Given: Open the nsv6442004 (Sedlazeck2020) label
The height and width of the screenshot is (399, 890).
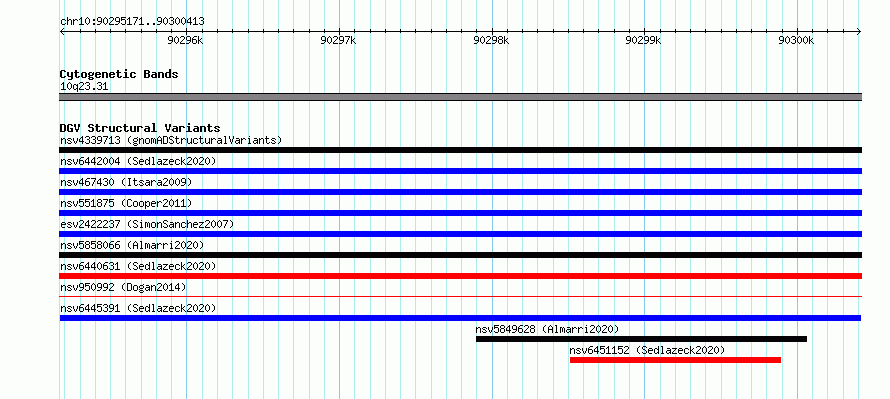Looking at the screenshot, I should tap(138, 161).
